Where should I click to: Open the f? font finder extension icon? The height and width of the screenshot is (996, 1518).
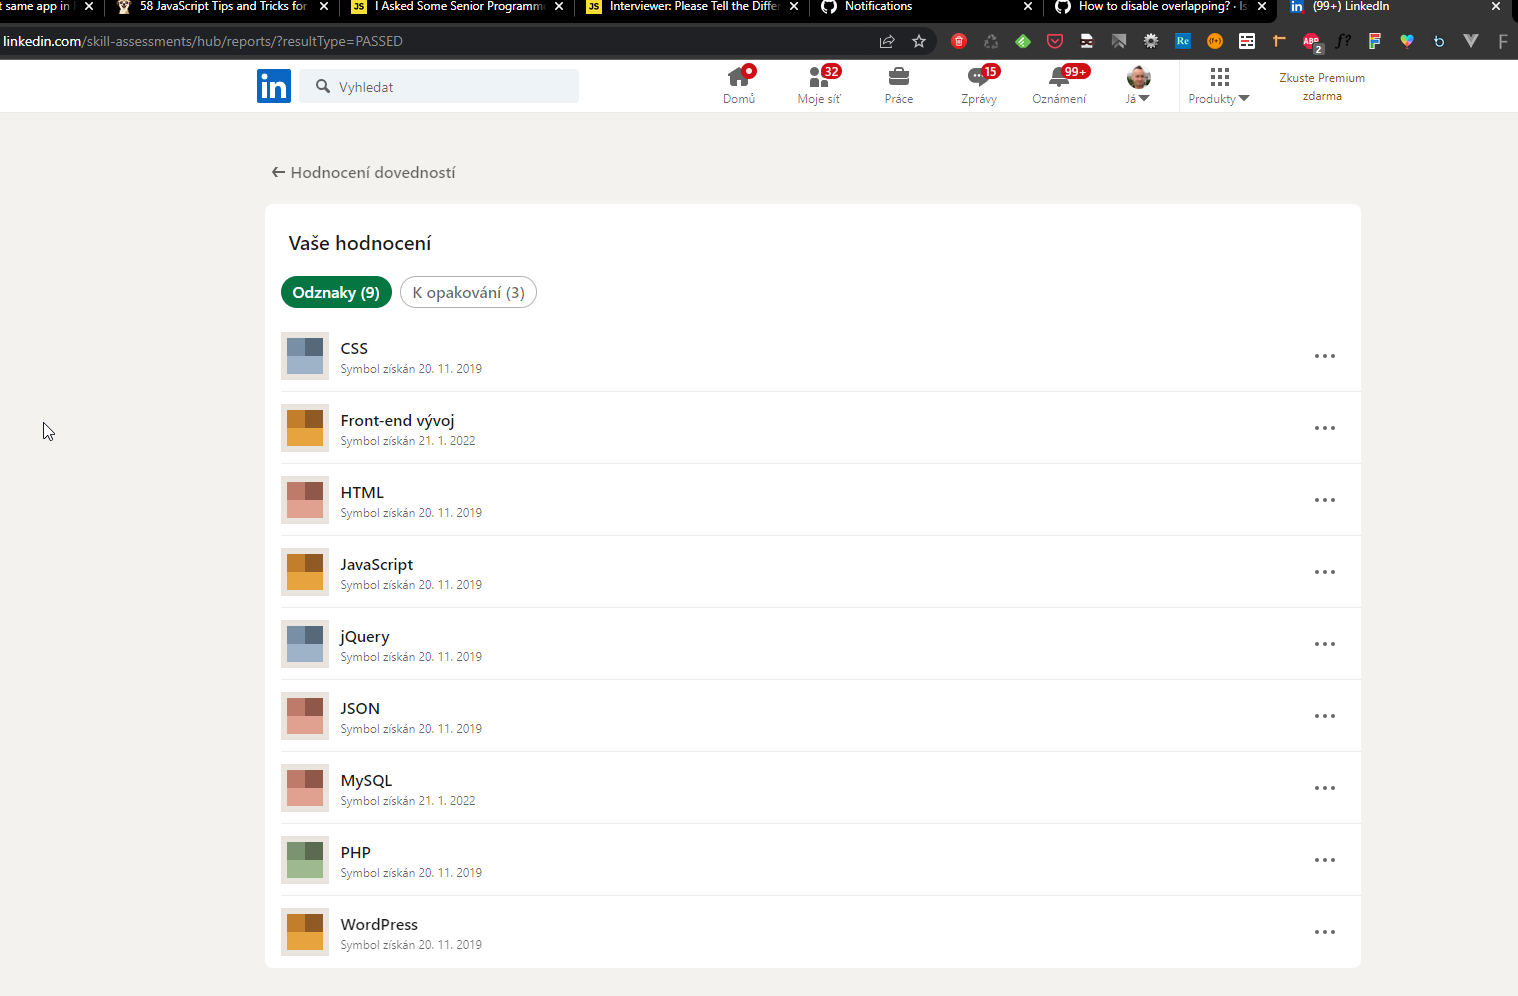click(1343, 41)
